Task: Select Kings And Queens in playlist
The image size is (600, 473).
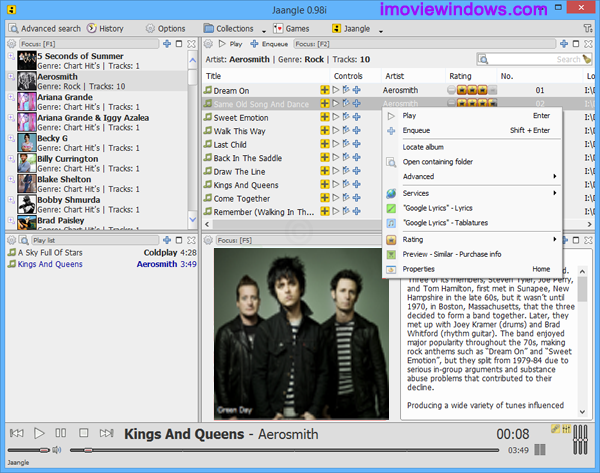Action: (x=102, y=264)
